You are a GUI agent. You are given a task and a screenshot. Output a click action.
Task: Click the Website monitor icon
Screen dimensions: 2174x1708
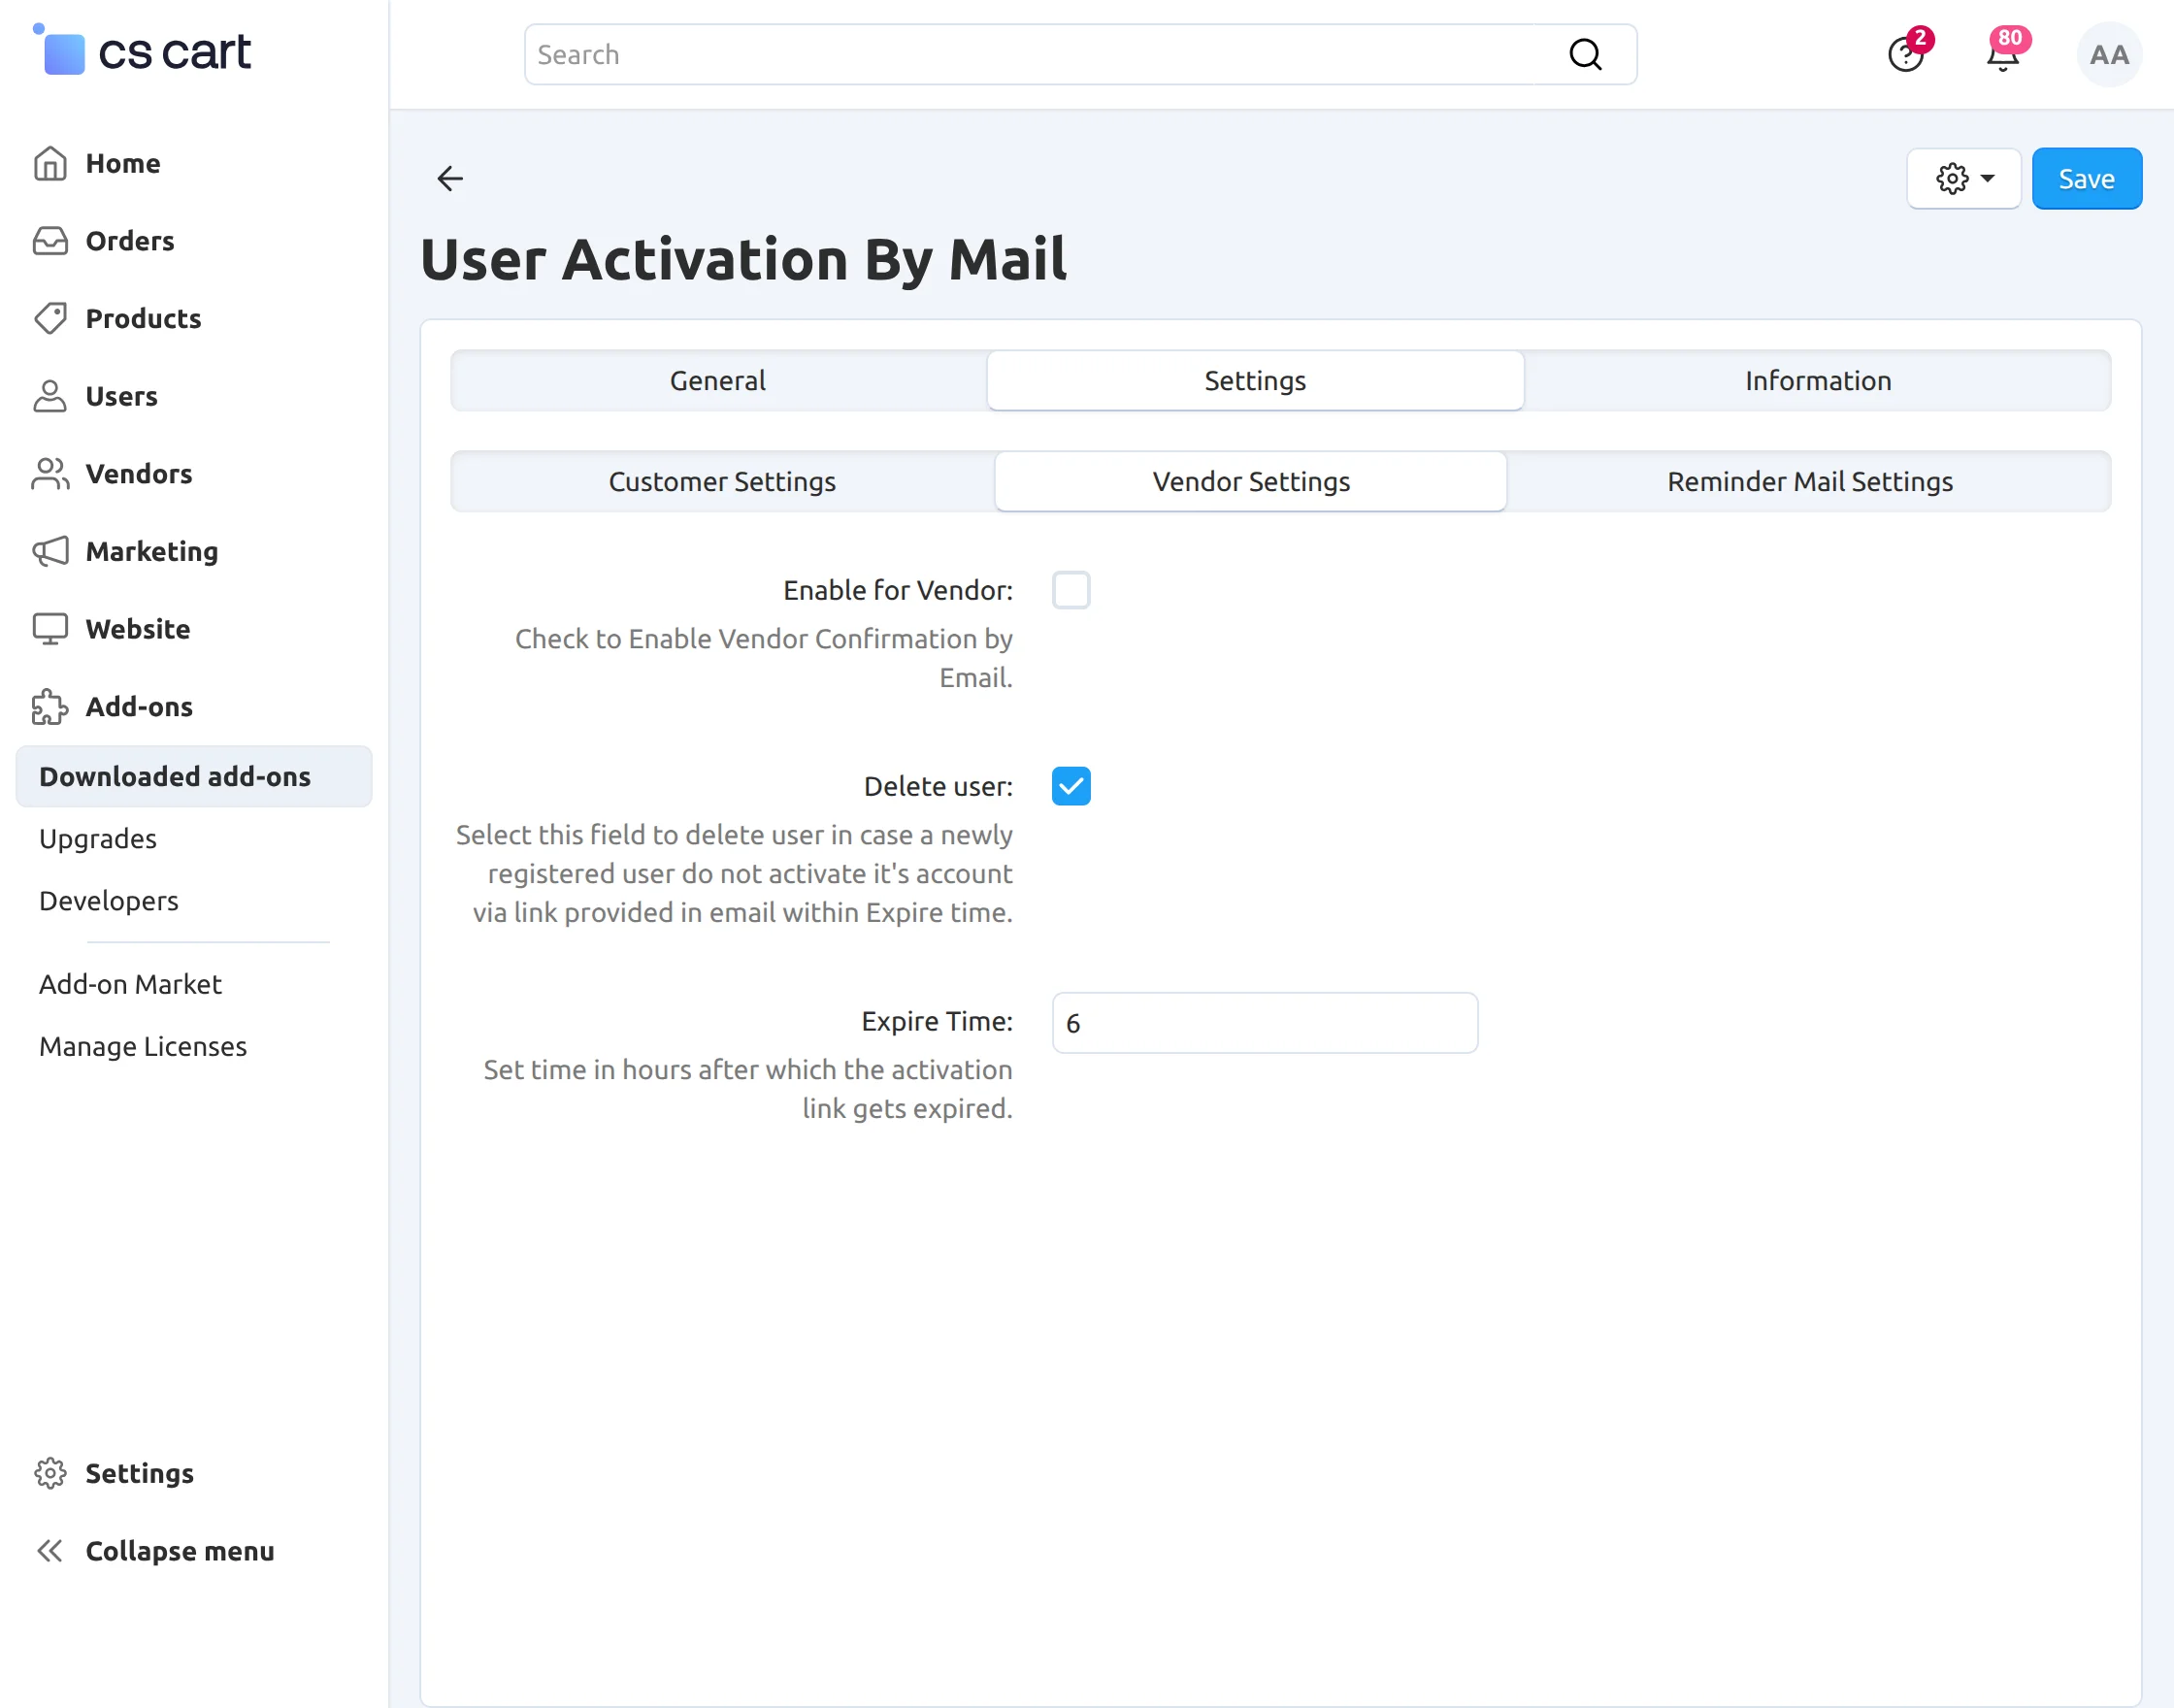pyautogui.click(x=50, y=629)
